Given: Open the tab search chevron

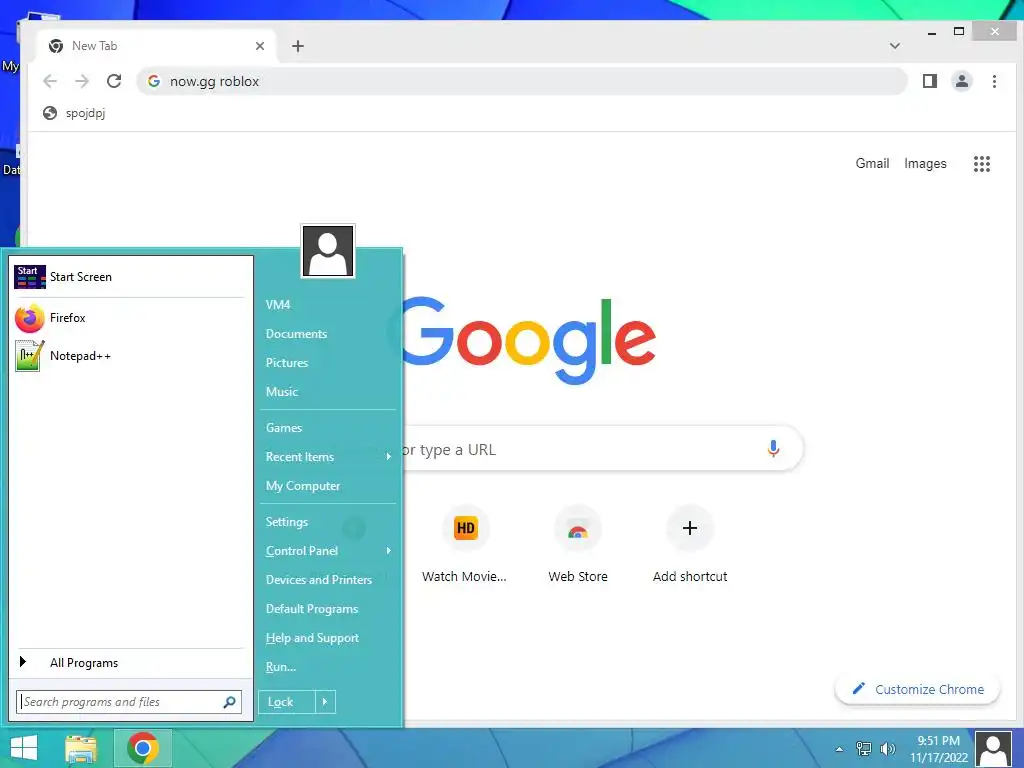Looking at the screenshot, I should [895, 46].
